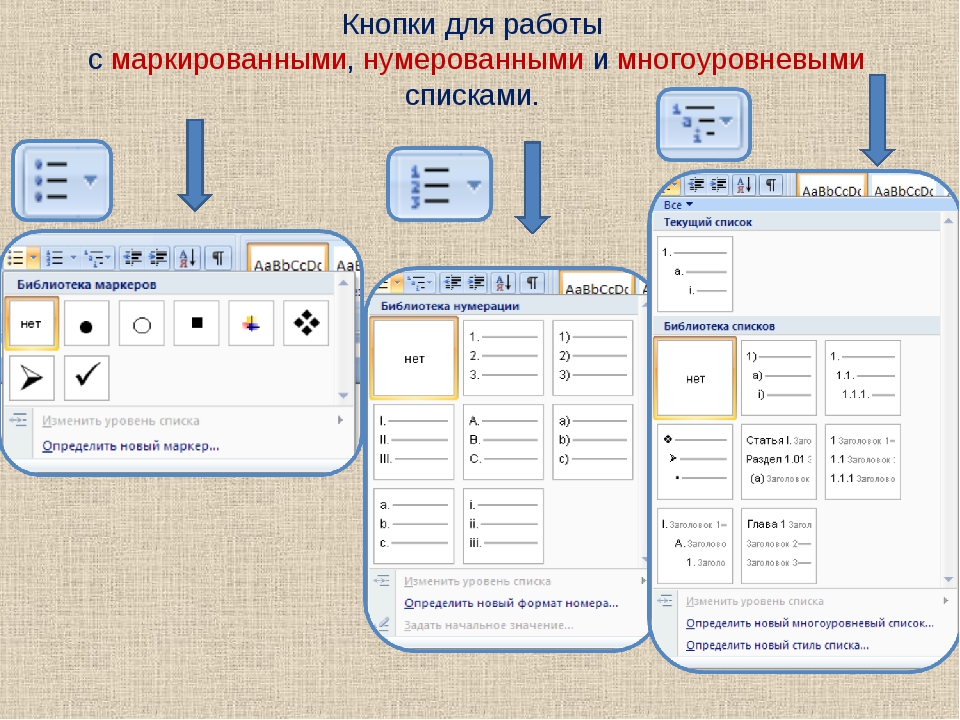Click 'Определить новый формат номера...'
The image size is (960, 720).
pos(511,603)
